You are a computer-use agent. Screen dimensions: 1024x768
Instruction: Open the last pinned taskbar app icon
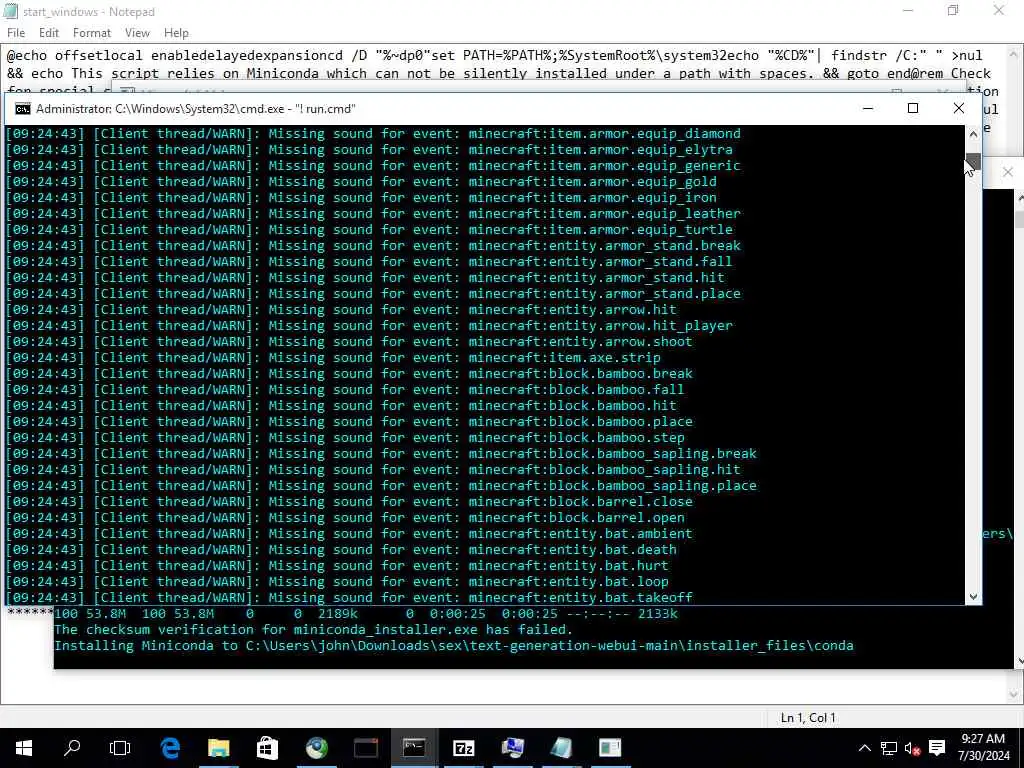click(x=610, y=748)
